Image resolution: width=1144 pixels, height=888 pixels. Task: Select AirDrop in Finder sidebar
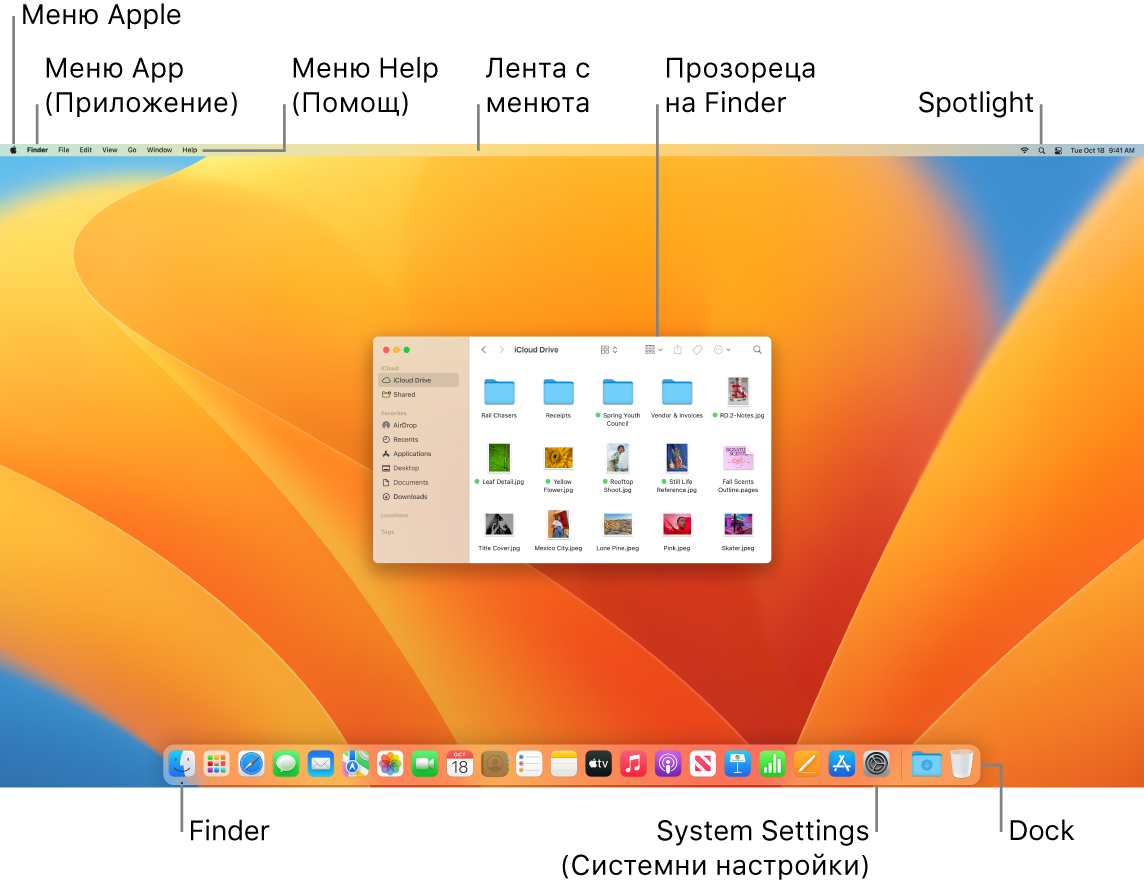[419, 425]
